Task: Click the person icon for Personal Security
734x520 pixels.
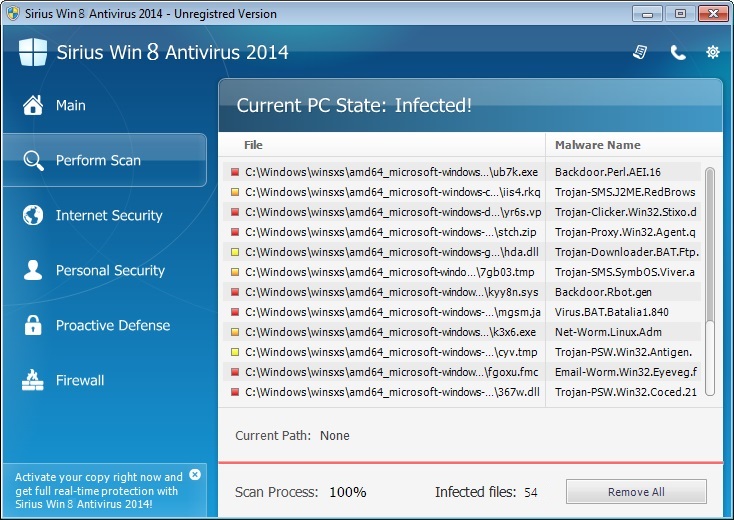Action: point(33,270)
